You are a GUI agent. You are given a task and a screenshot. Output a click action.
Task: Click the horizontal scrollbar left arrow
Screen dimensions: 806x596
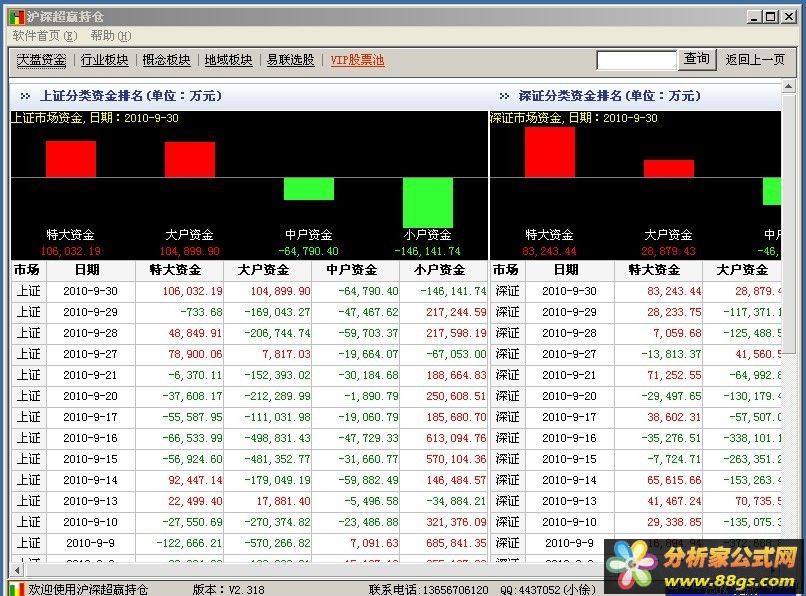coord(17,570)
